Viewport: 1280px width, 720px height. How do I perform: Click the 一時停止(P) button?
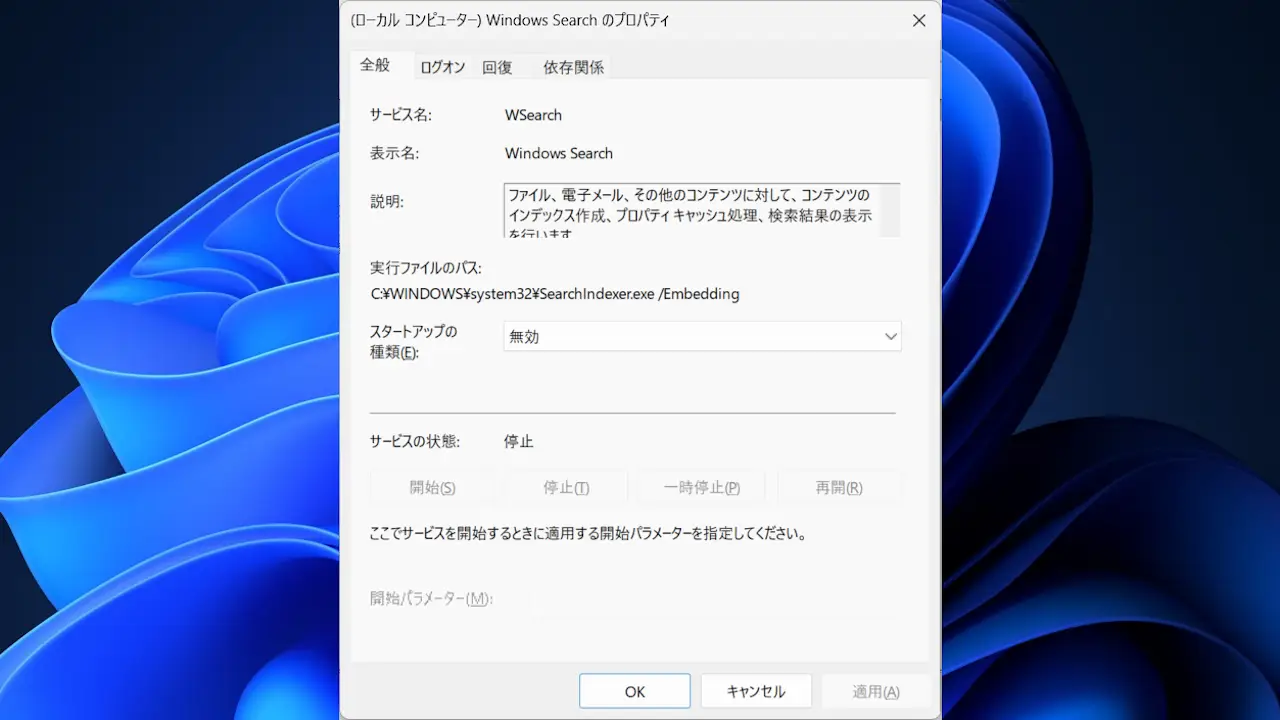(x=701, y=488)
